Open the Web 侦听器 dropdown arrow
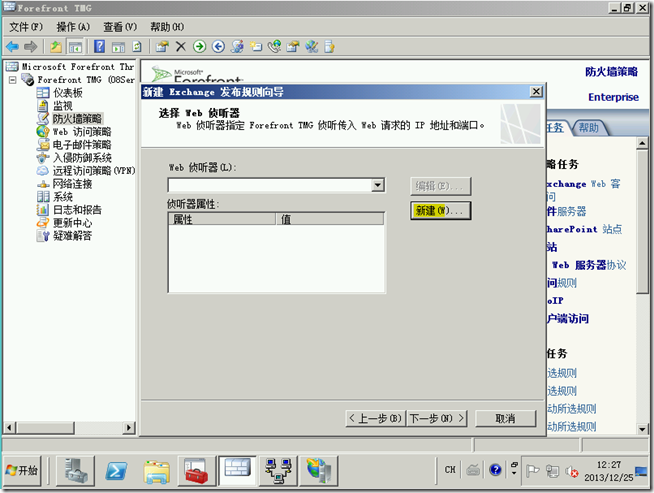The image size is (654, 493). click(378, 185)
